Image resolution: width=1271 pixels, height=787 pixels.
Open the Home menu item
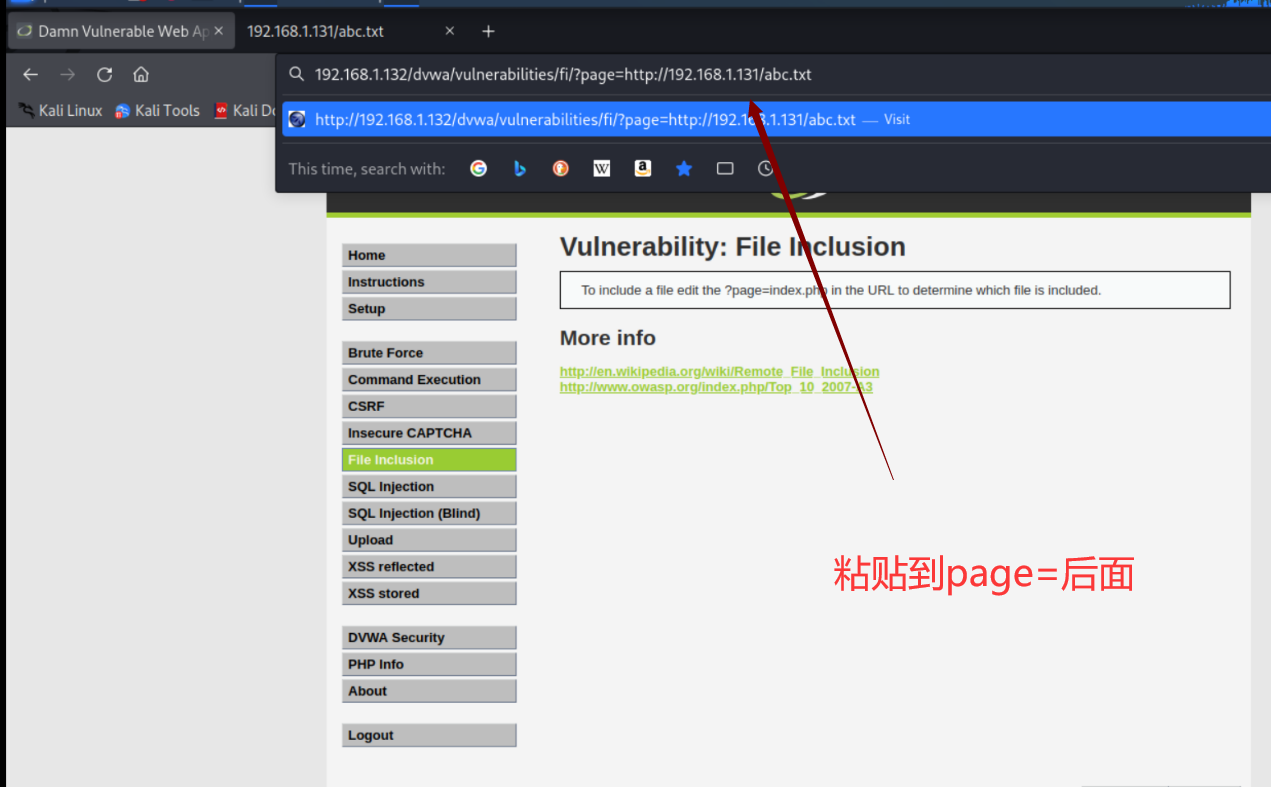click(x=429, y=255)
